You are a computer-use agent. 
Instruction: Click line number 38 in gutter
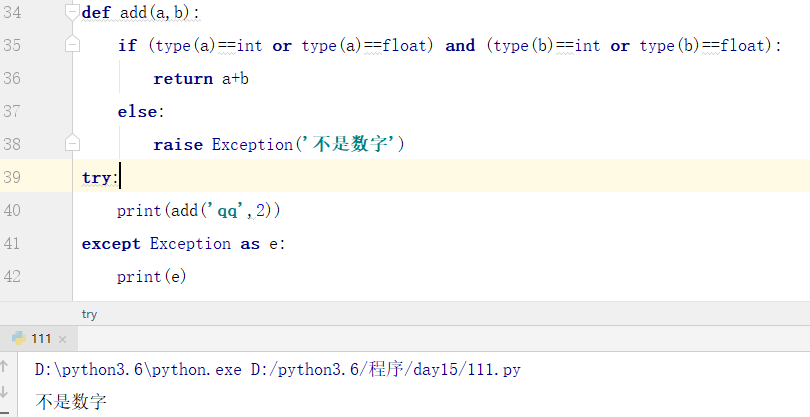tap(12, 144)
